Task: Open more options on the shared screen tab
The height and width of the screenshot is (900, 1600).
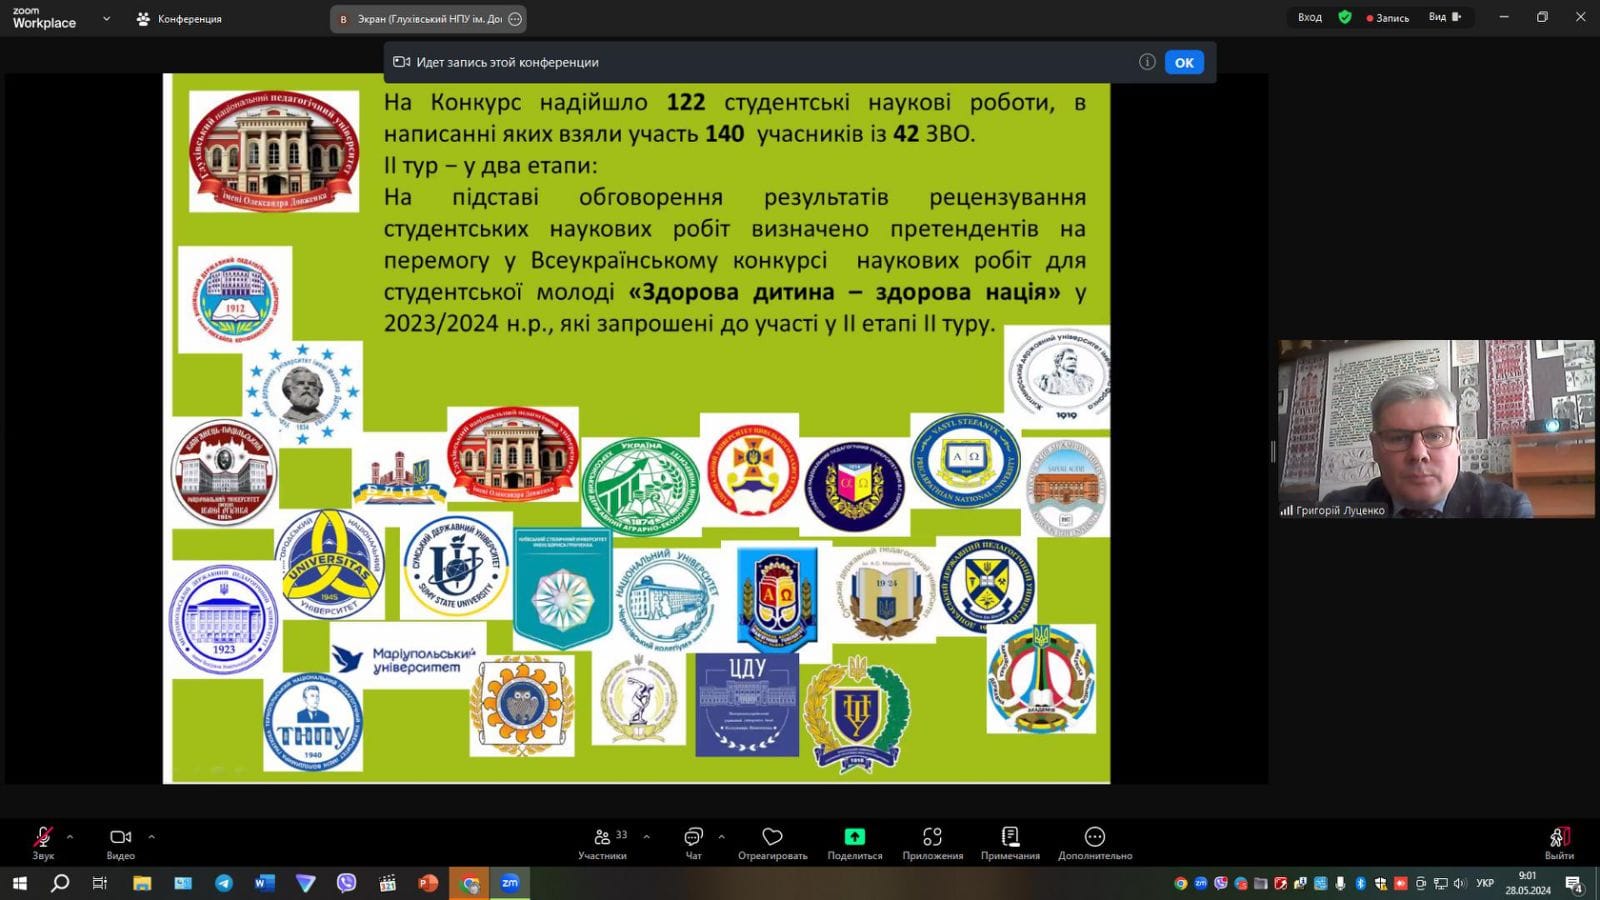Action: click(515, 19)
